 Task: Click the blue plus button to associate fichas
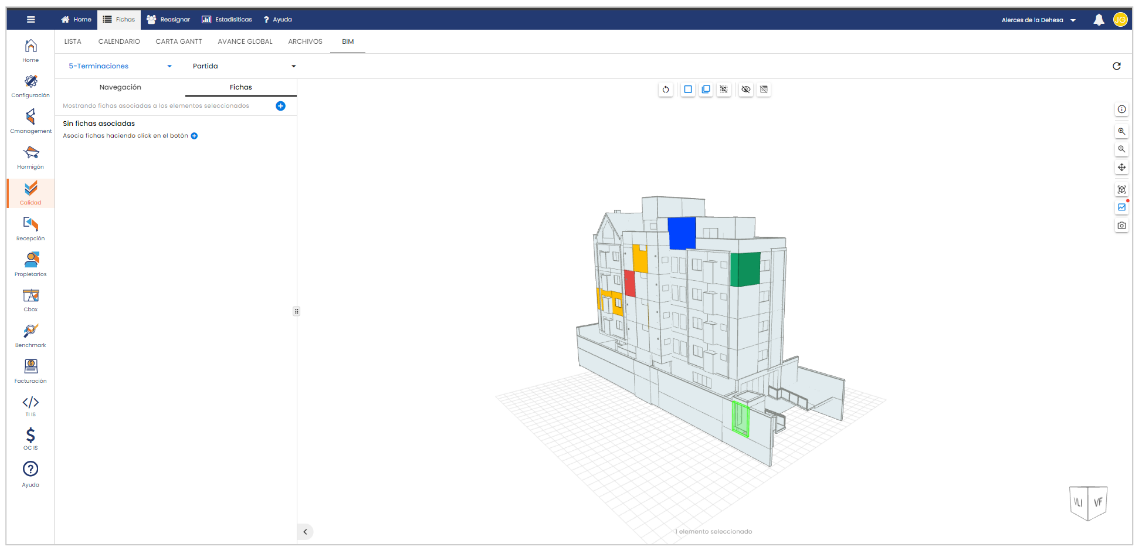(280, 105)
